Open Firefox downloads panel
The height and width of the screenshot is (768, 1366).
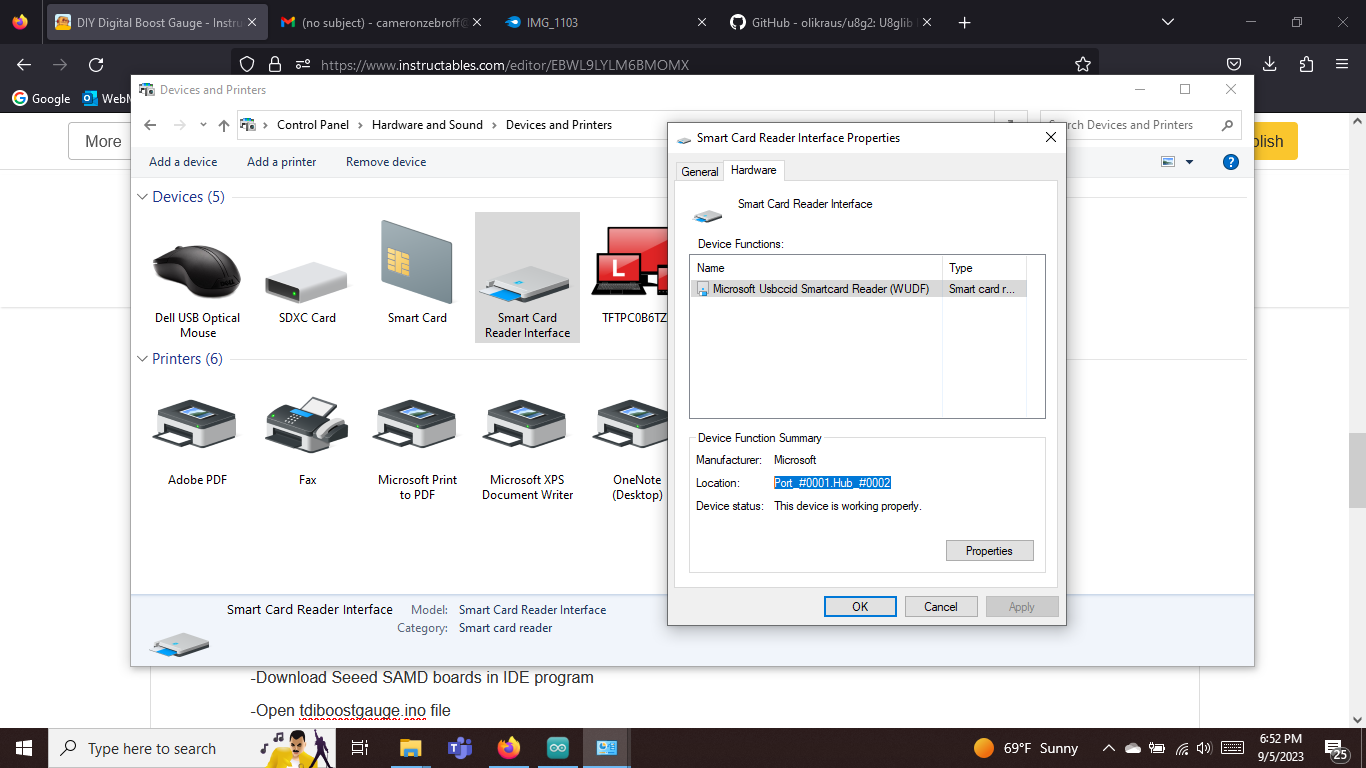tap(1270, 65)
